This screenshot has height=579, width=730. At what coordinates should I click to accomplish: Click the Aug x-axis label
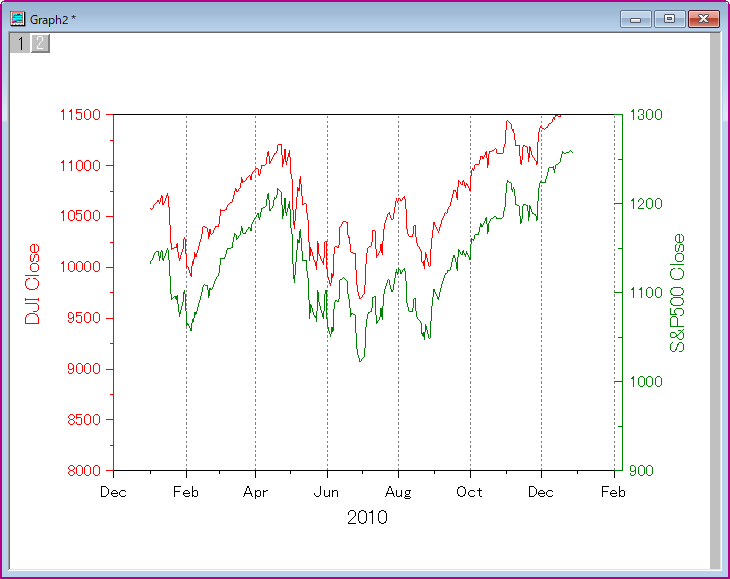399,492
